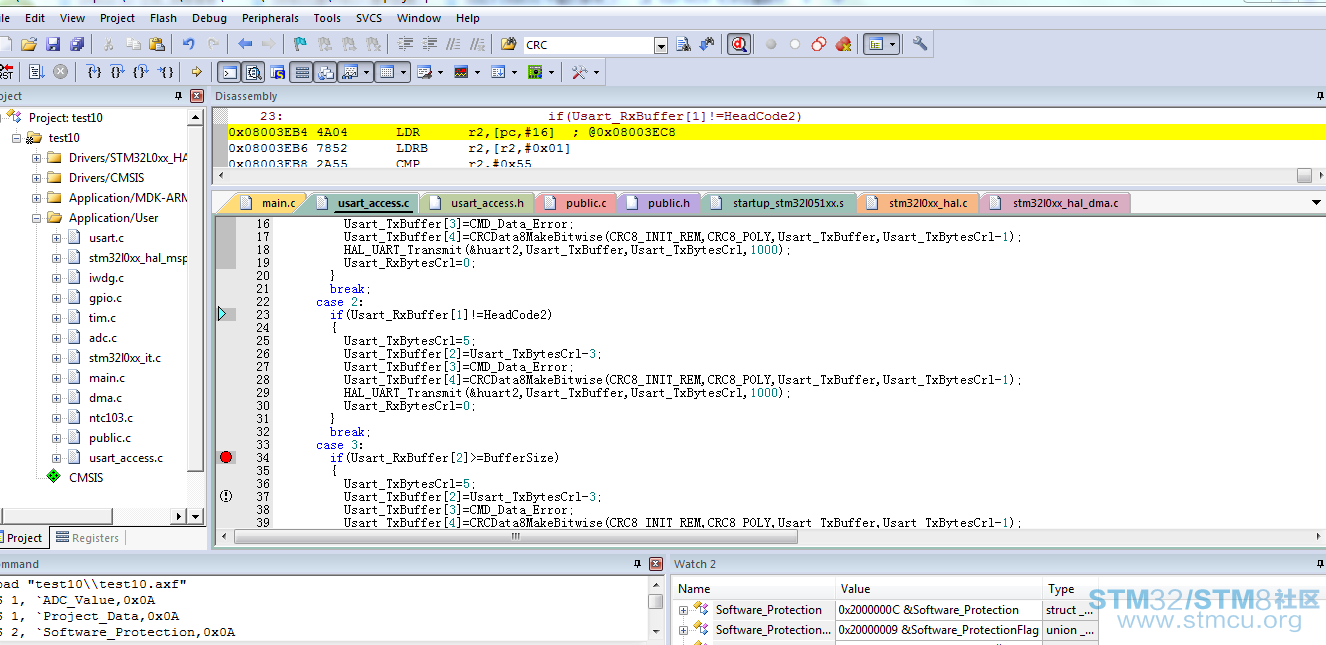Insert a bookmark with the blue flag icon
1326x645 pixels.
pyautogui.click(x=300, y=44)
